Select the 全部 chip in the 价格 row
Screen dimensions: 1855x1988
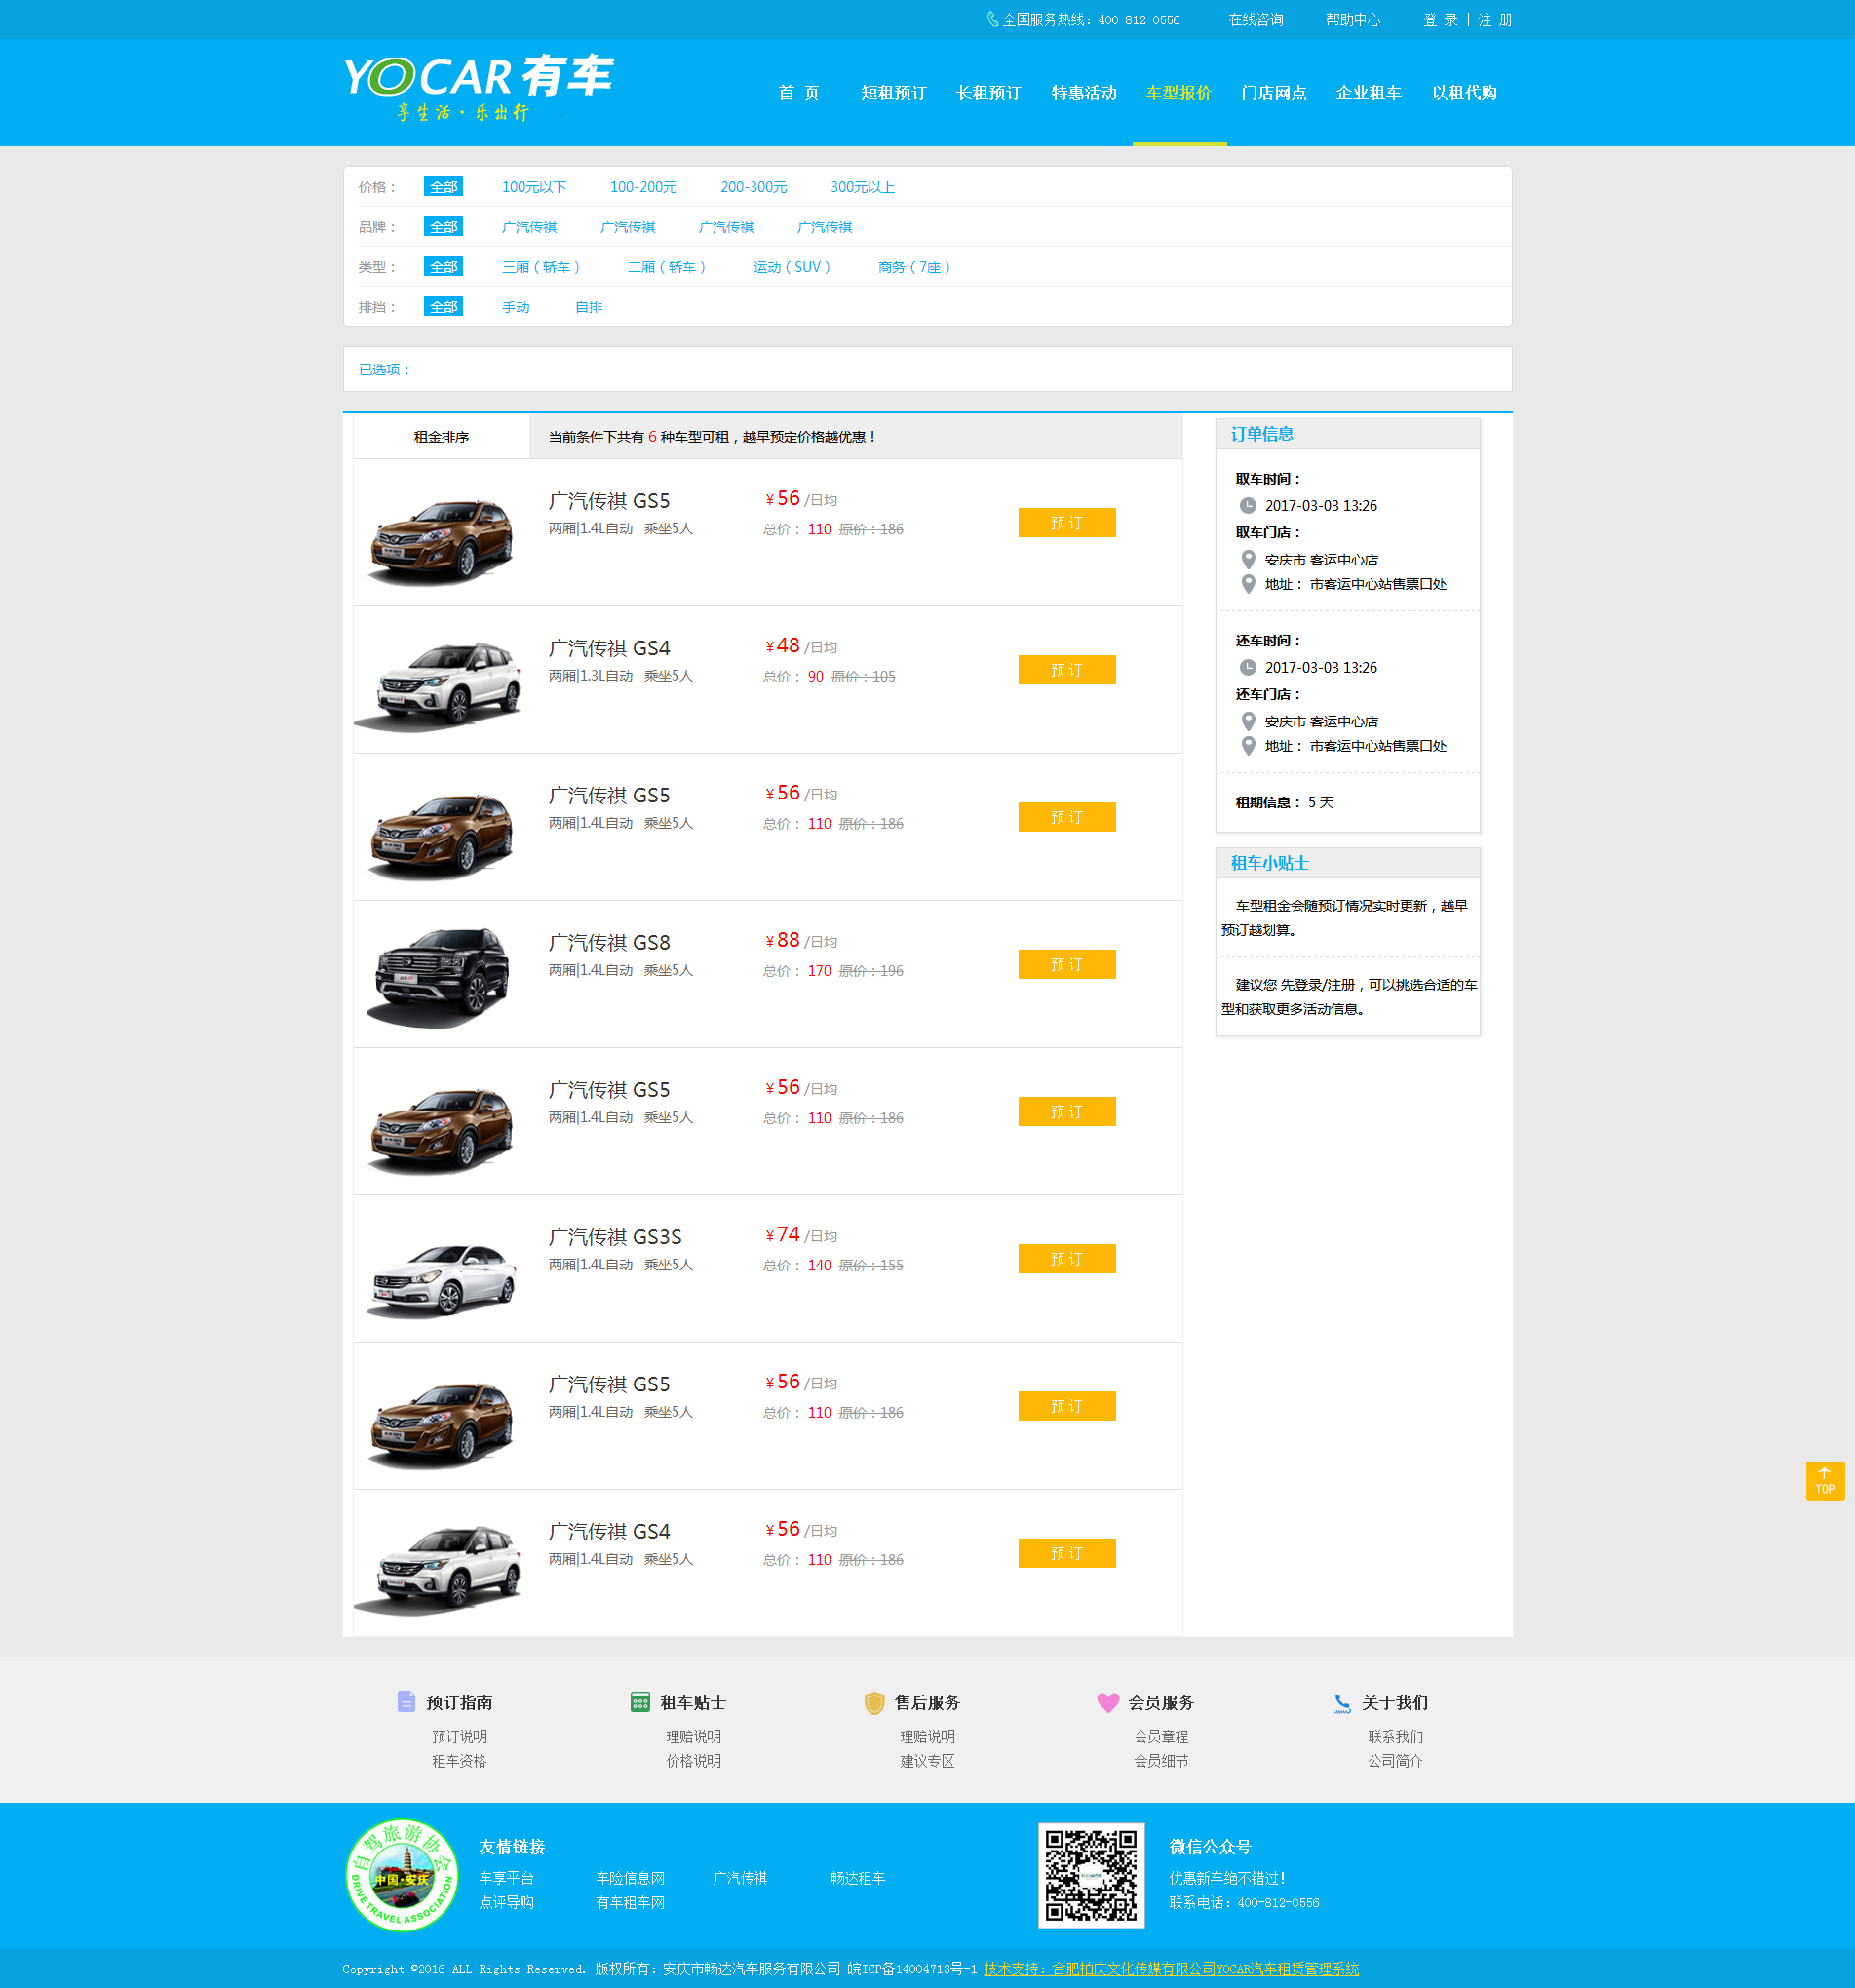tap(443, 187)
